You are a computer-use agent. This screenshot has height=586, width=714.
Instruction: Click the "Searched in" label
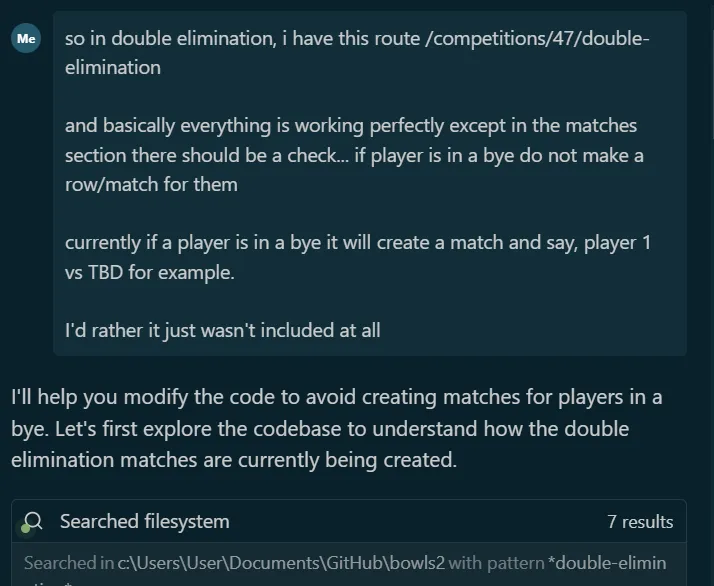click(68, 563)
